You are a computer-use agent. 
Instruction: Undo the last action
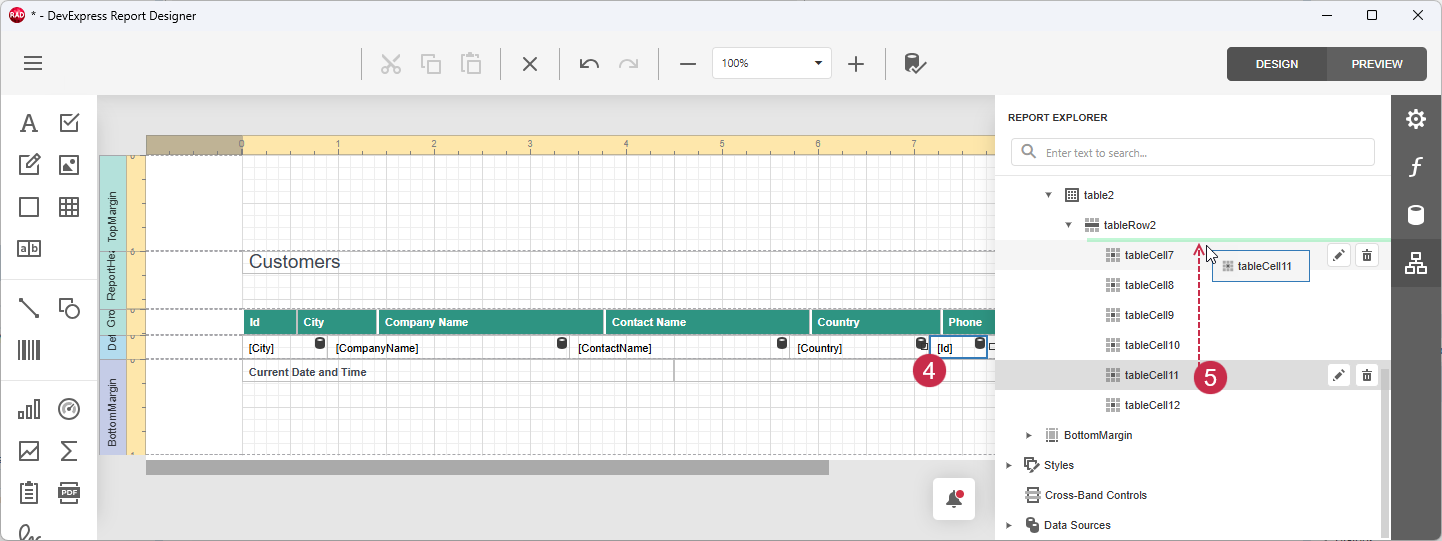(x=589, y=64)
